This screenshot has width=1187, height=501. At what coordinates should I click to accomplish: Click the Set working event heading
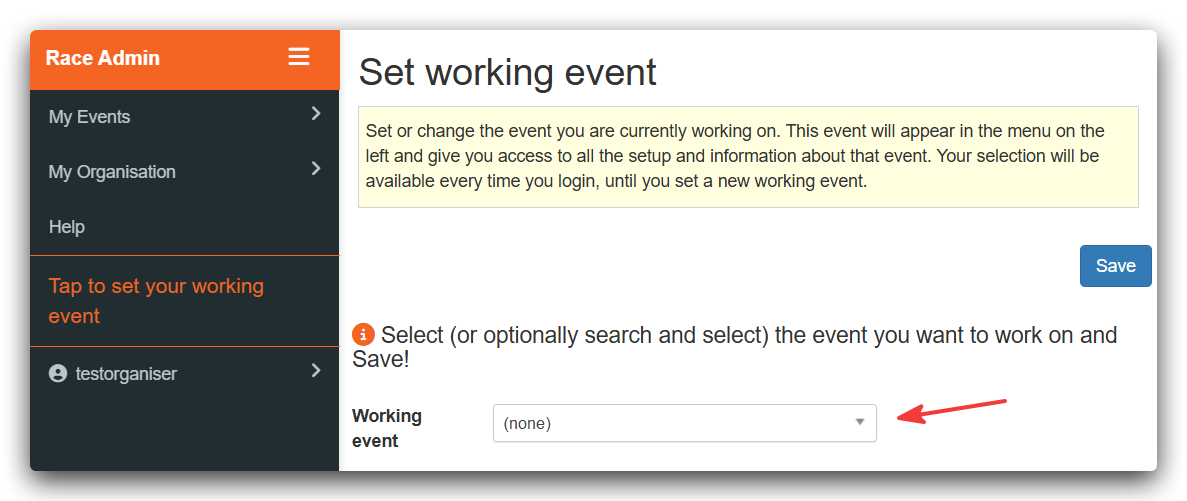point(507,73)
